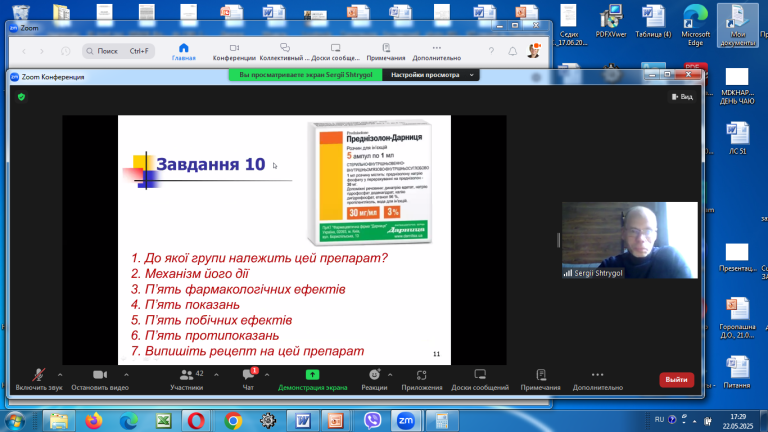Click the Вид view button
Image resolution: width=768 pixels, height=432 pixels.
[x=682, y=97]
